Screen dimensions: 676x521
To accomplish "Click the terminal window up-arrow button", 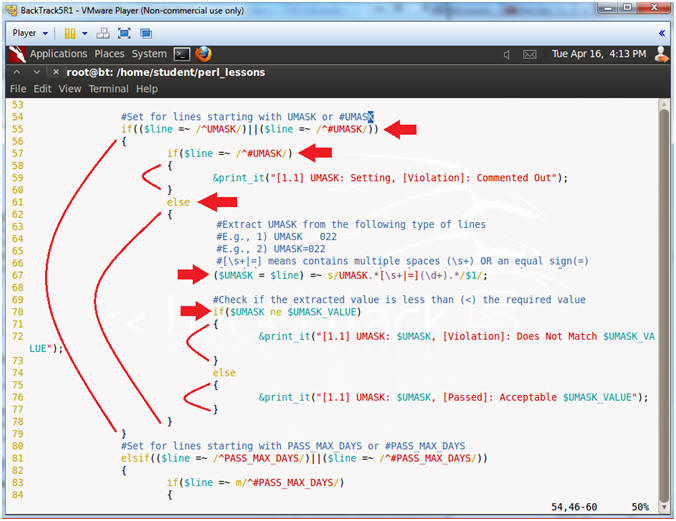I will (17, 72).
